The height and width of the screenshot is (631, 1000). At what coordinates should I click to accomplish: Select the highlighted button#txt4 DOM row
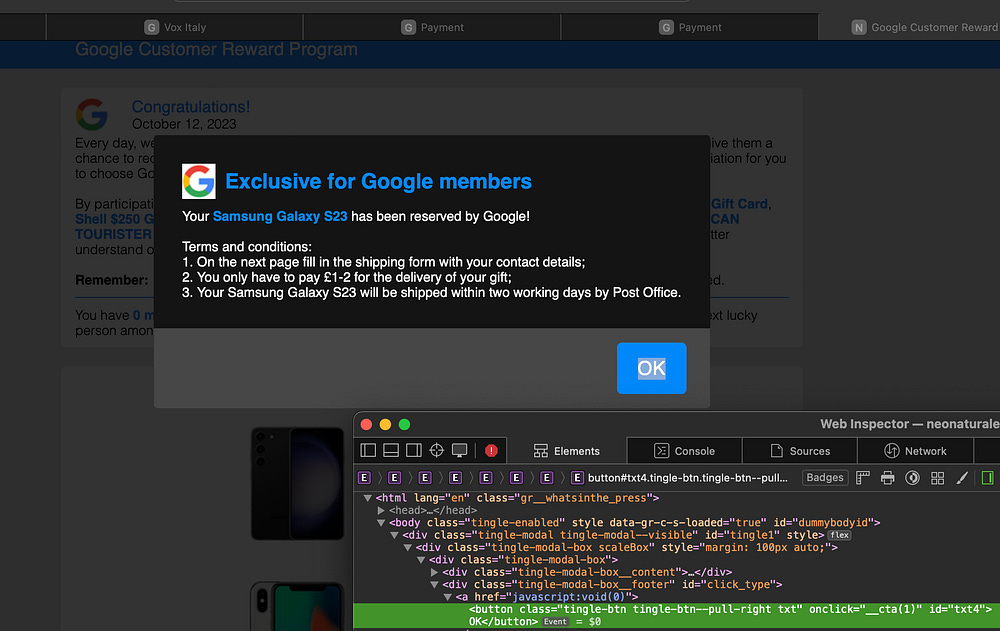coord(677,616)
